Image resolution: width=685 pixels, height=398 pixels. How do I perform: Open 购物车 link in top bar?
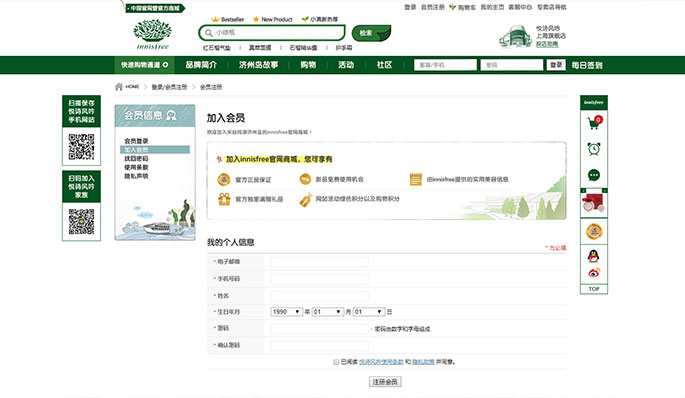[463, 7]
